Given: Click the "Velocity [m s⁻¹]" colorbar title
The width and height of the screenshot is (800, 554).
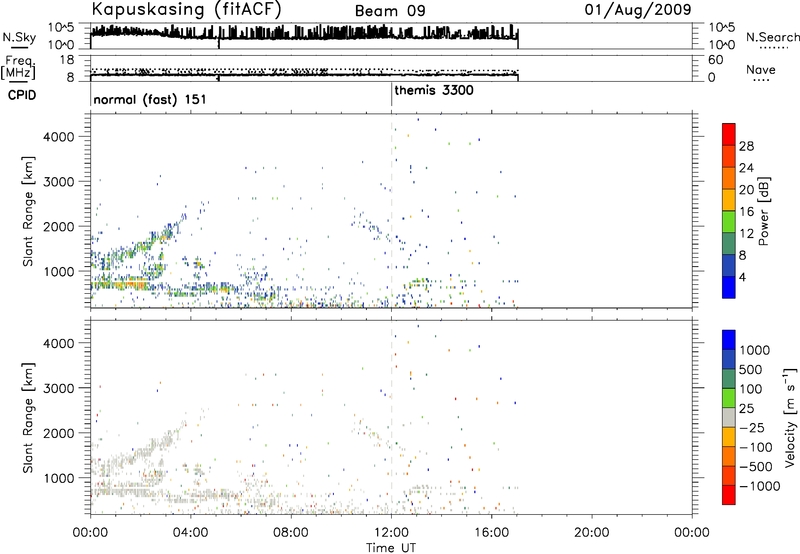Looking at the screenshot, I should coord(791,417).
